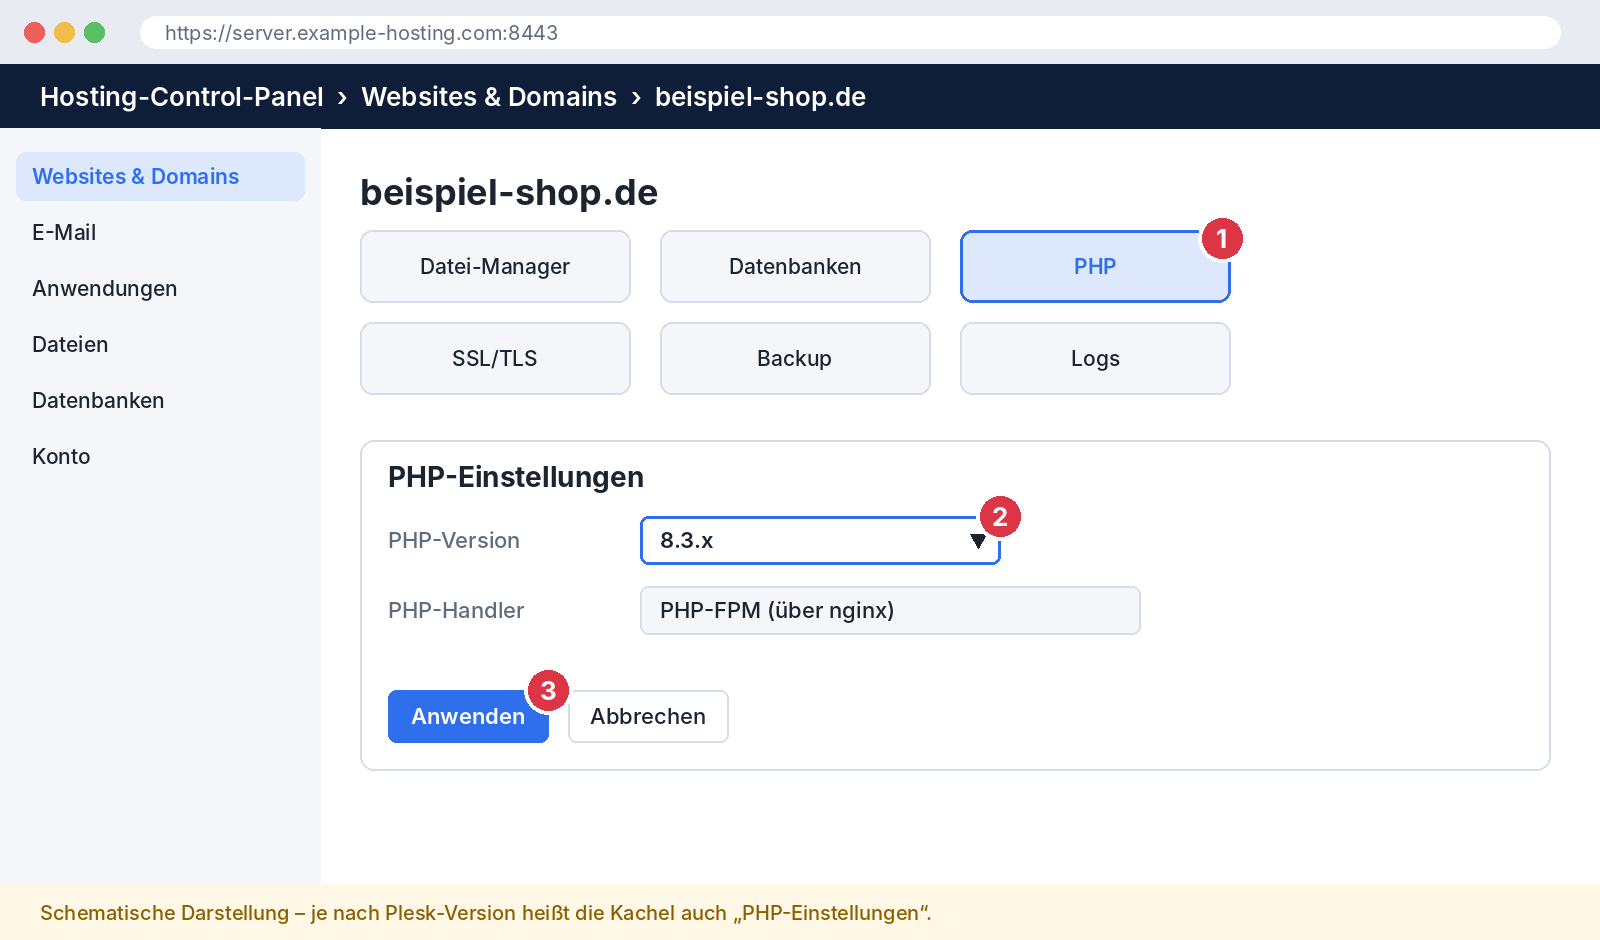1600x940 pixels.
Task: Open the Logs tile
Action: tap(1095, 358)
